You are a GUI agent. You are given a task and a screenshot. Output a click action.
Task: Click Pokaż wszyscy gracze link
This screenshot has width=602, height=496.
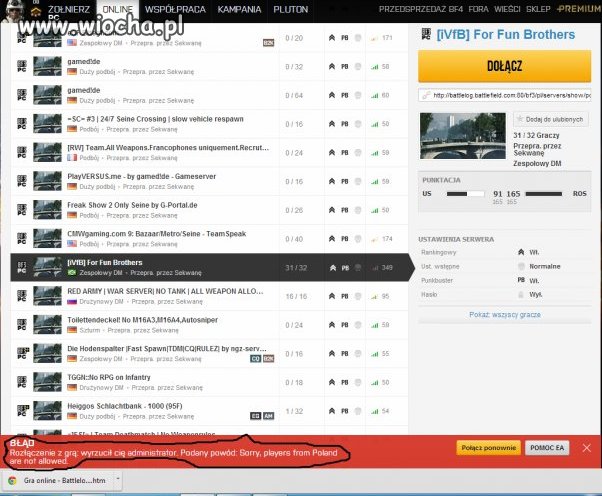(504, 315)
